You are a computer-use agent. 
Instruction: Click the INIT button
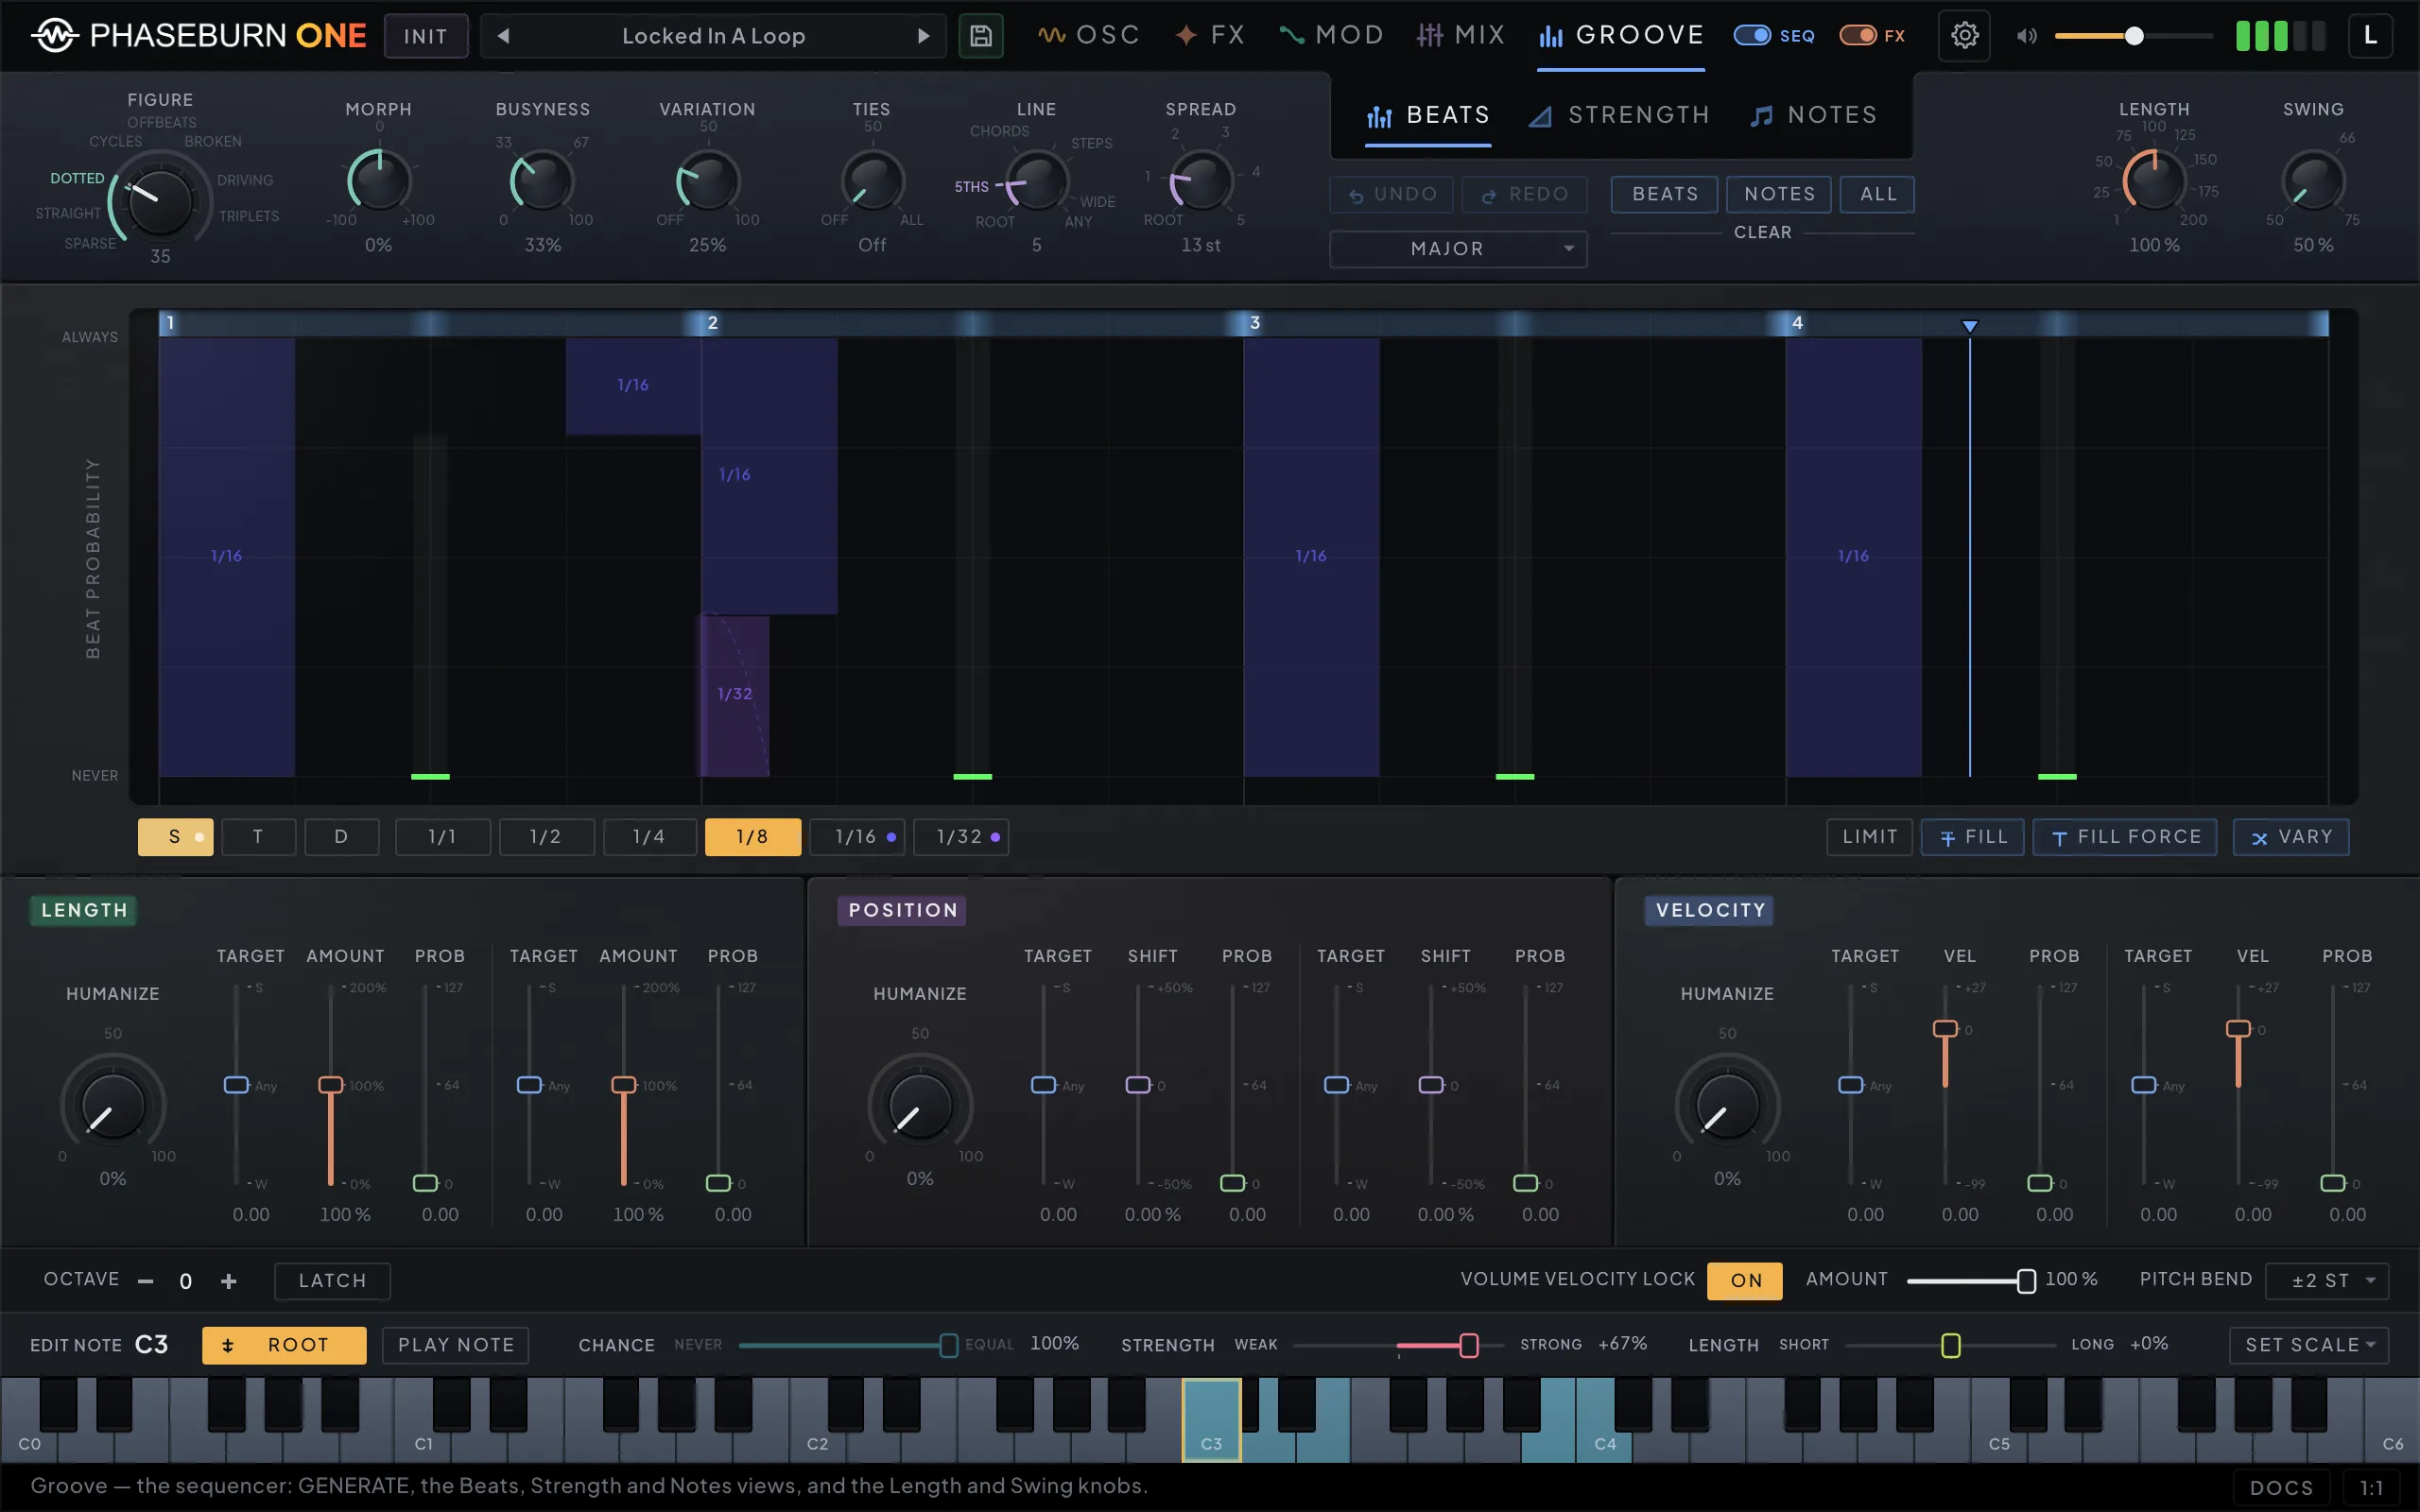(425, 36)
